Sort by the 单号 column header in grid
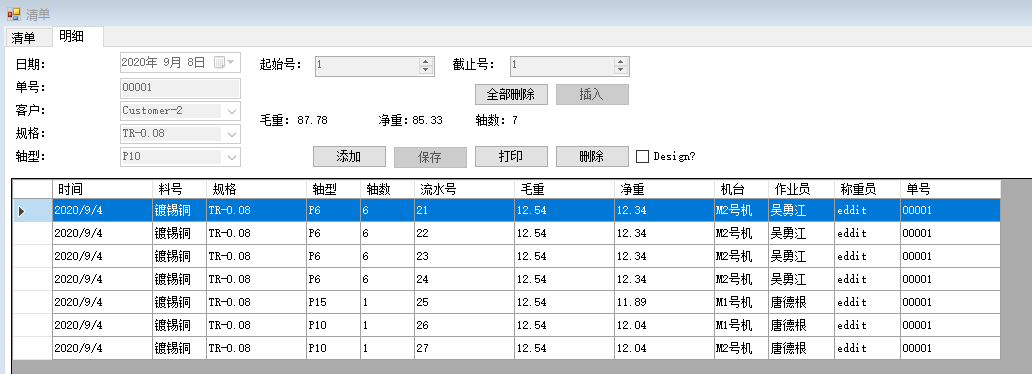The image size is (1032, 374). 950,189
